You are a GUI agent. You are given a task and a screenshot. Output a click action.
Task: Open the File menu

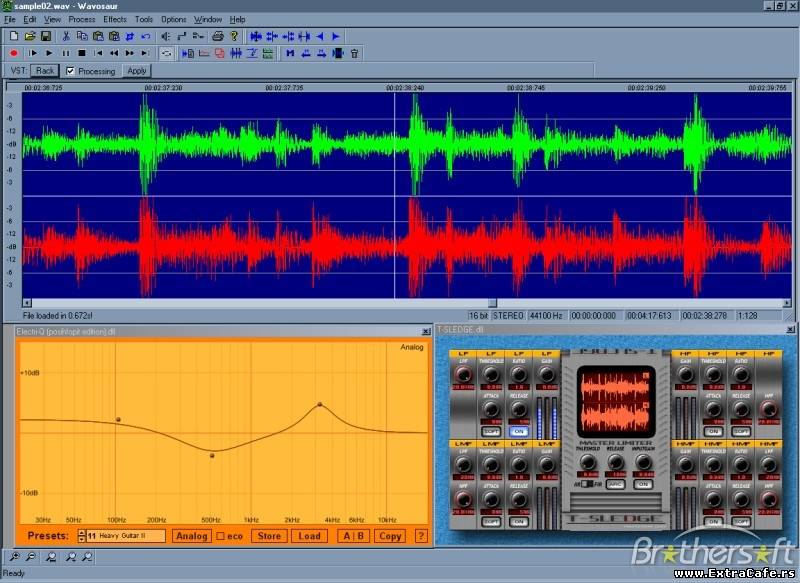tap(10, 19)
